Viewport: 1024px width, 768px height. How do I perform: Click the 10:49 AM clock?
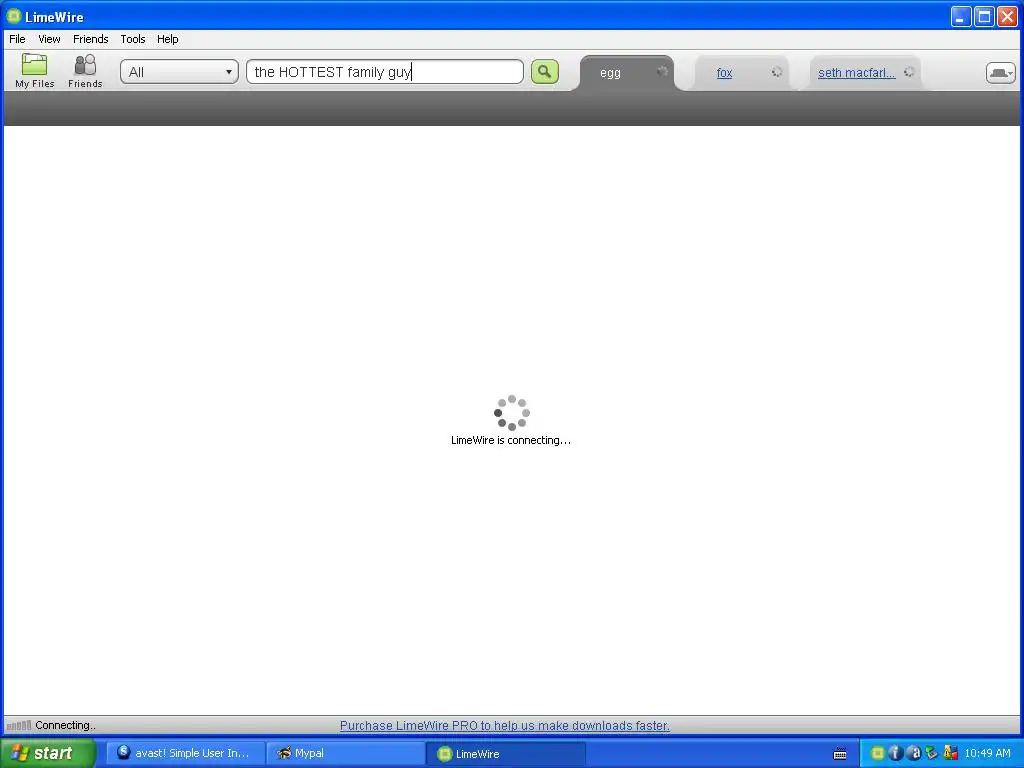(987, 754)
